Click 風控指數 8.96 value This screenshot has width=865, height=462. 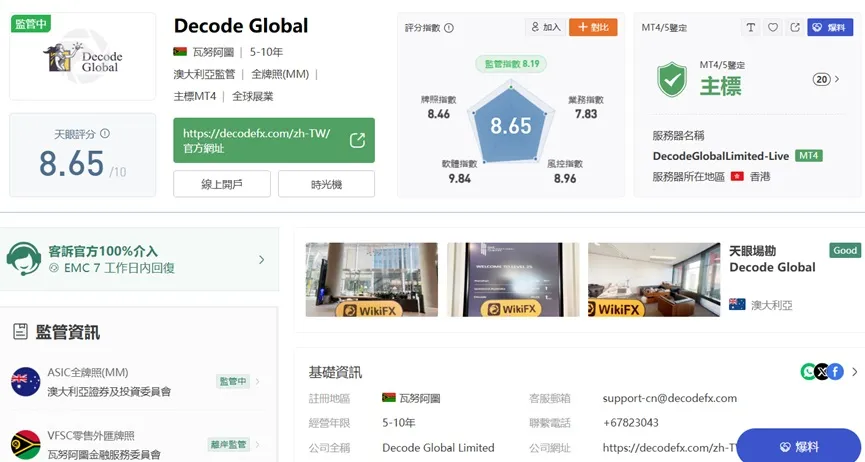[565, 178]
